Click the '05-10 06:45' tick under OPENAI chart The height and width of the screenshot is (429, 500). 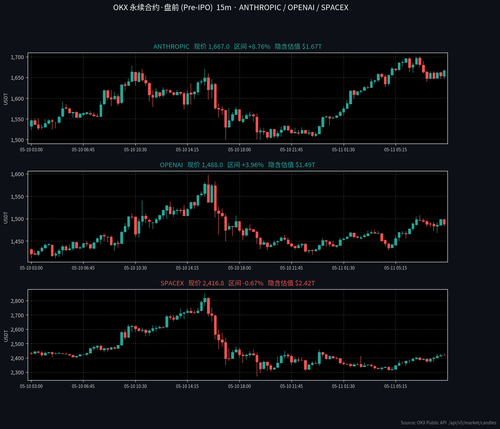click(83, 268)
